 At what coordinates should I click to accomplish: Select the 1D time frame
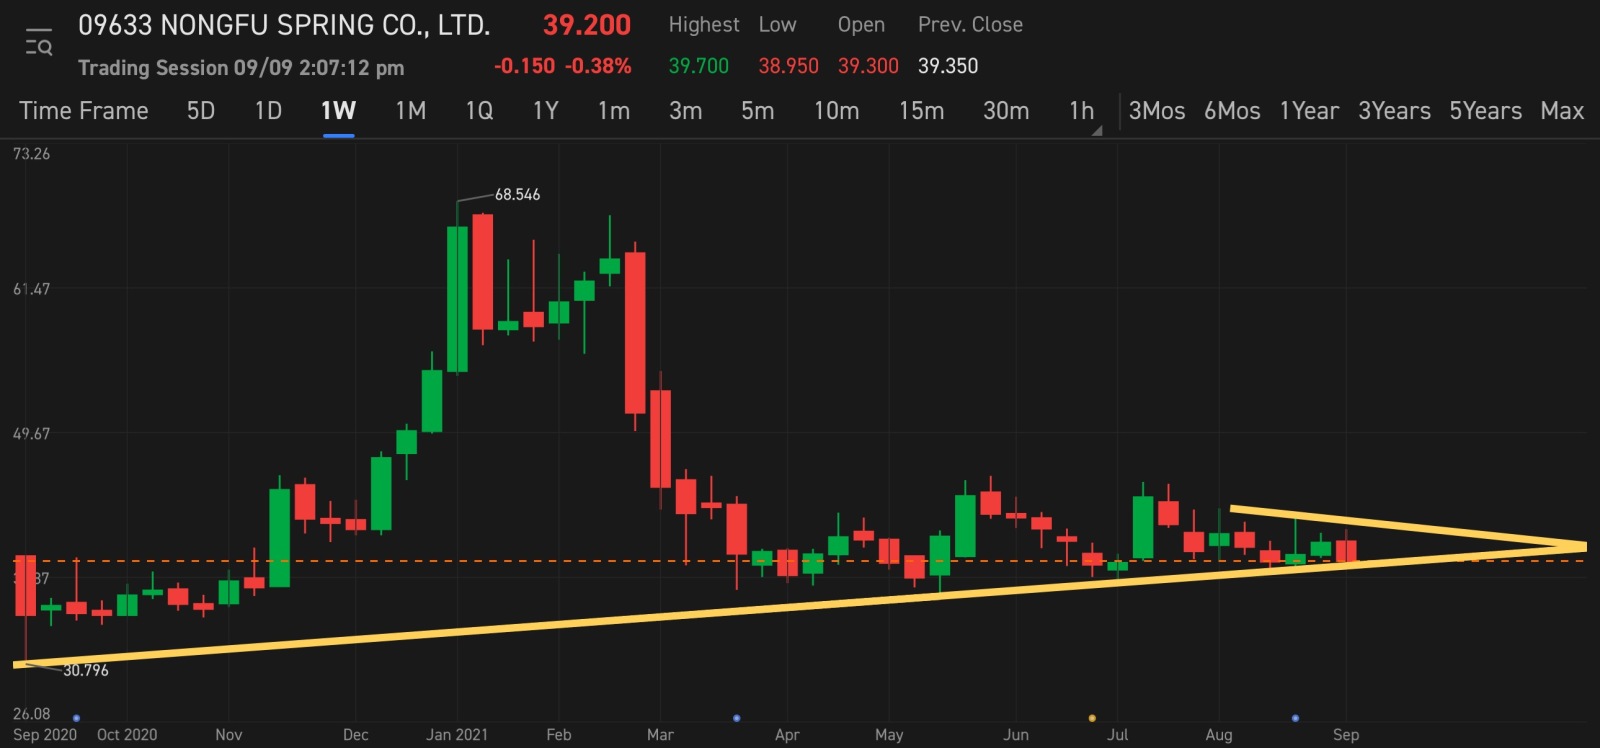click(x=268, y=111)
